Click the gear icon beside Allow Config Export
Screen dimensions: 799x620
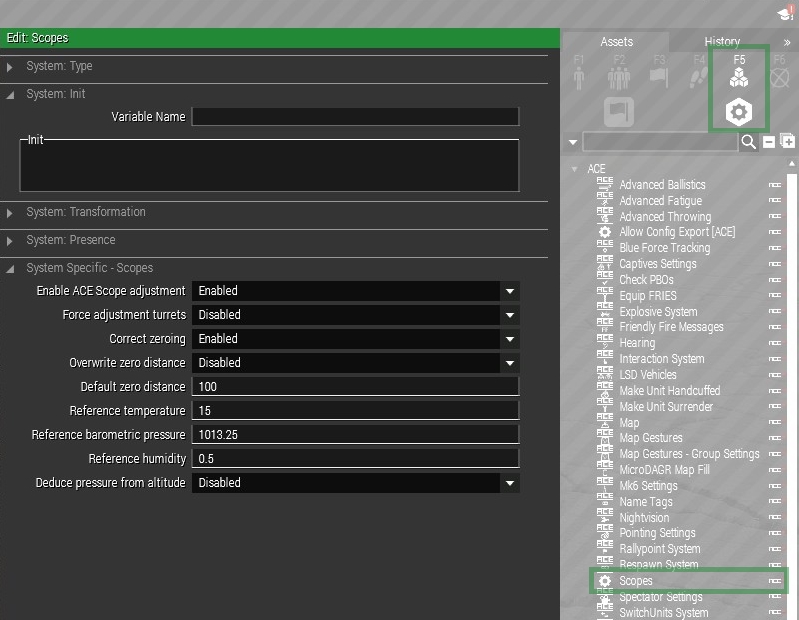pos(605,232)
